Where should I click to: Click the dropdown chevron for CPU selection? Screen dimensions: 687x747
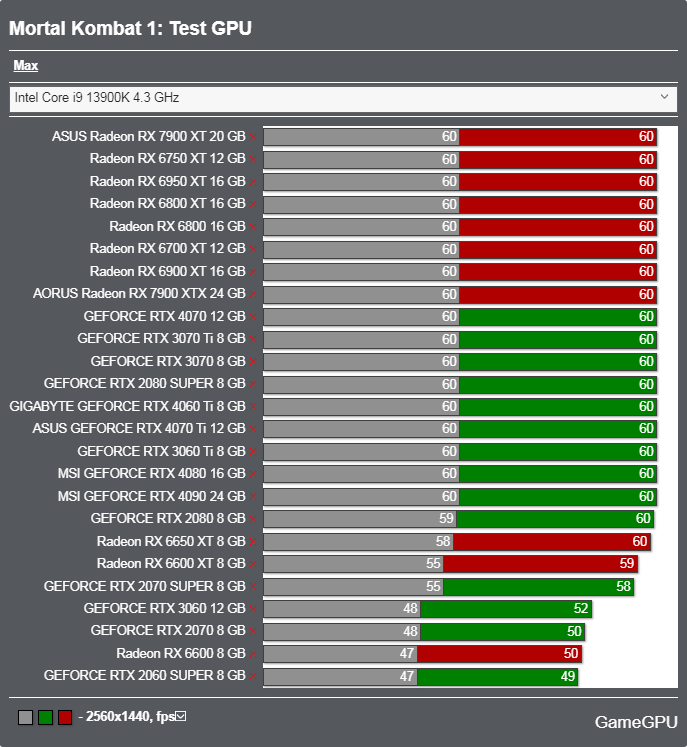pyautogui.click(x=664, y=97)
